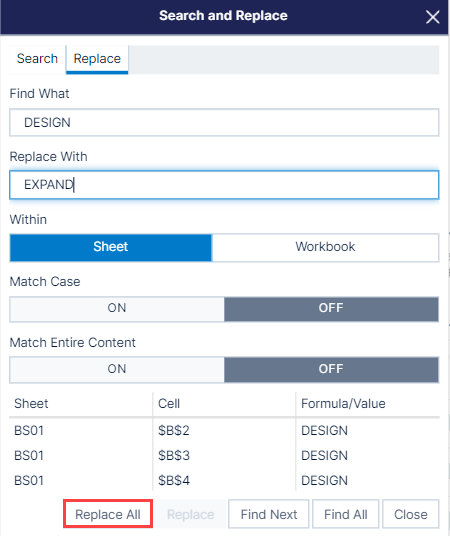Image resolution: width=450 pixels, height=536 pixels.
Task: Select the $B$4 result row
Action: 224,480
